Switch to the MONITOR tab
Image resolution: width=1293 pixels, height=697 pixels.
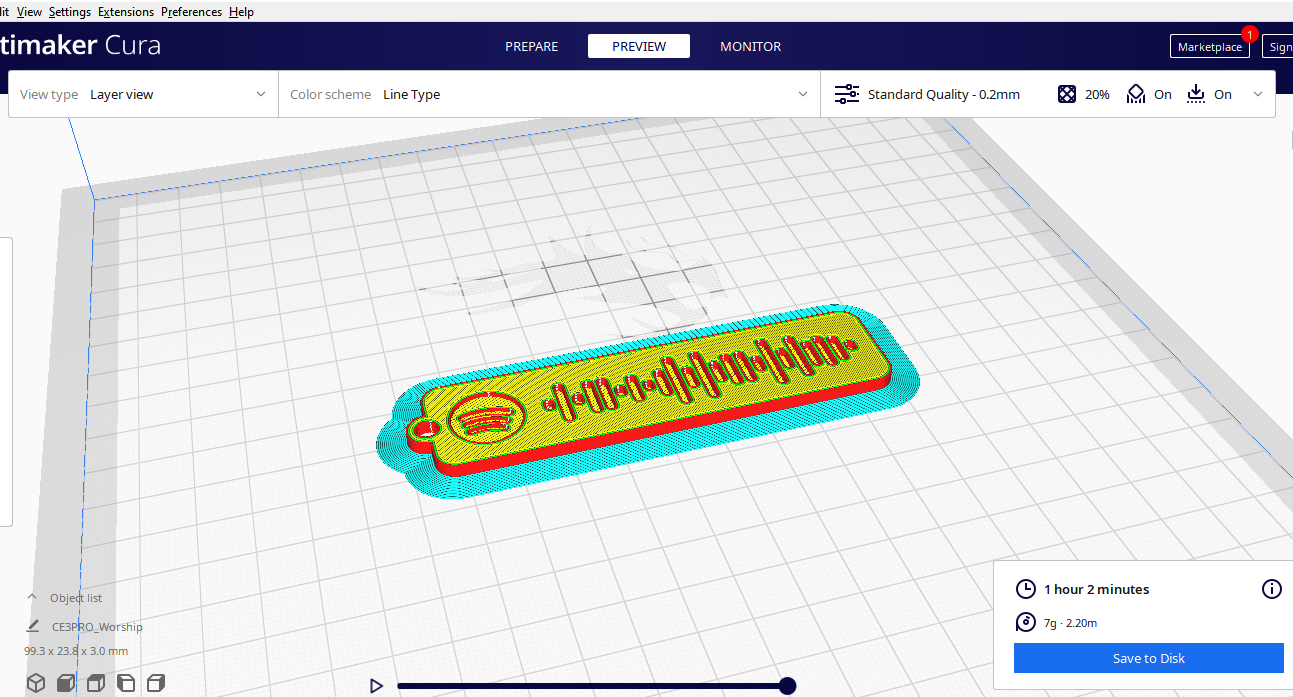[x=751, y=46]
